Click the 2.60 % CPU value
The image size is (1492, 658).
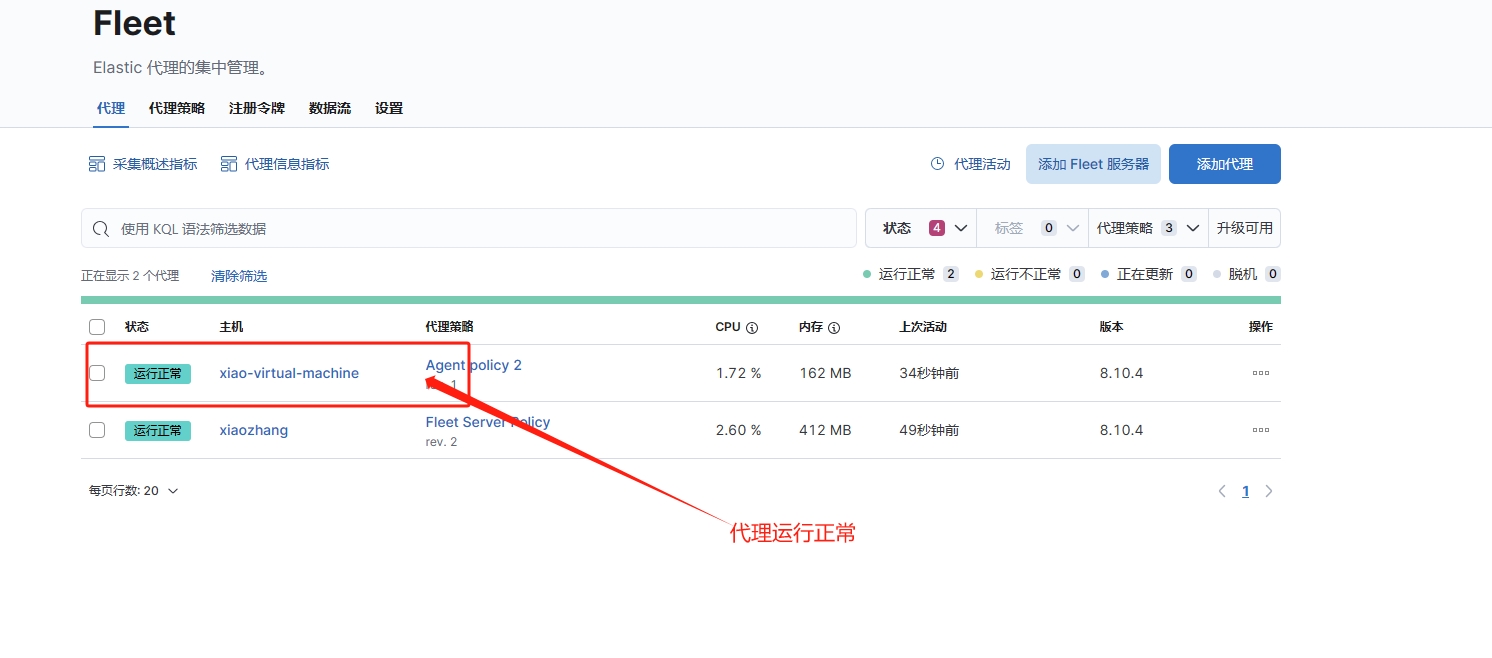tap(739, 430)
